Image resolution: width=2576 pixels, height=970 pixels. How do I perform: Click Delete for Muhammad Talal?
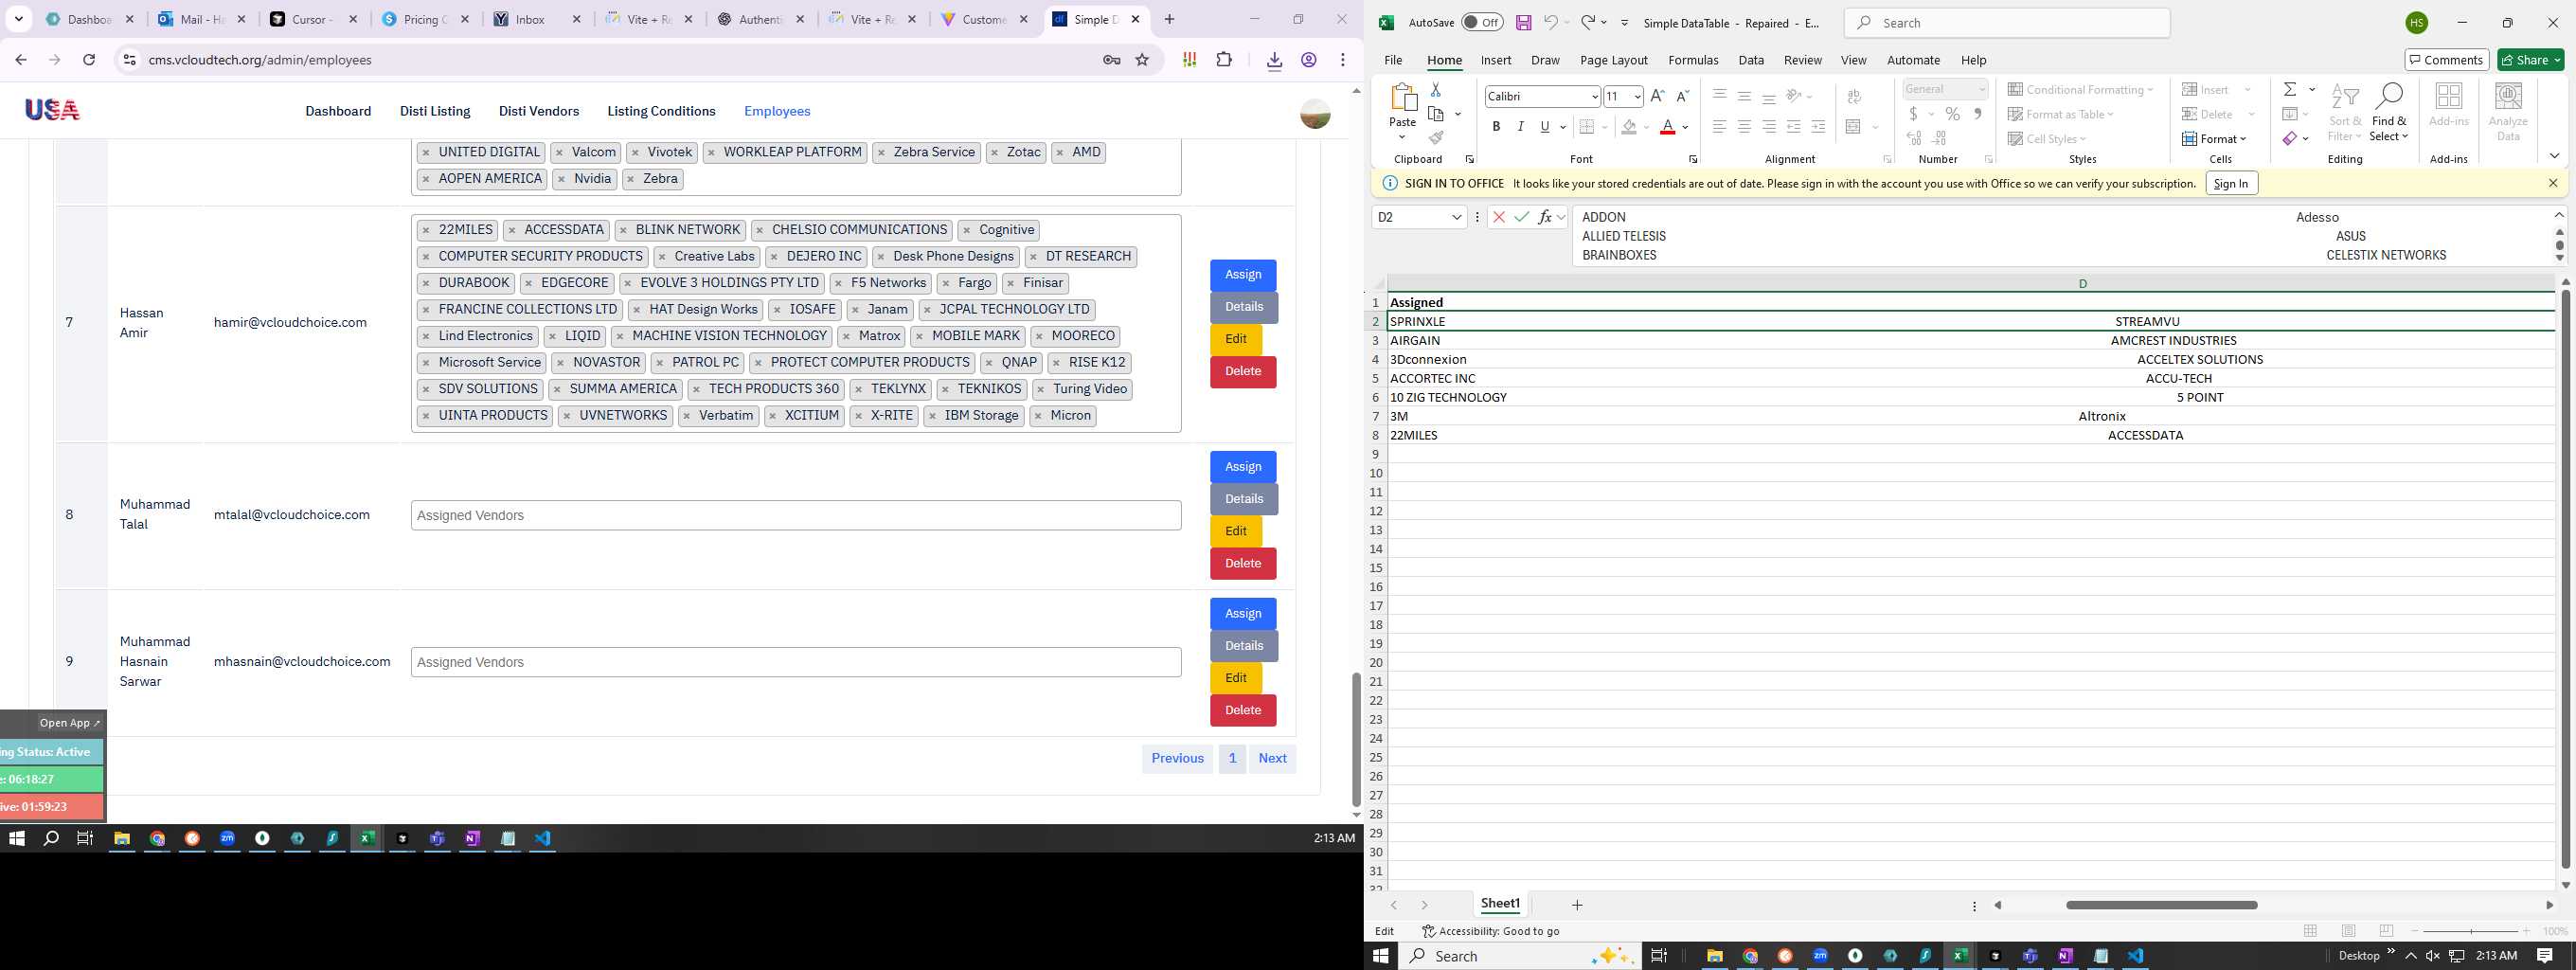(1243, 564)
